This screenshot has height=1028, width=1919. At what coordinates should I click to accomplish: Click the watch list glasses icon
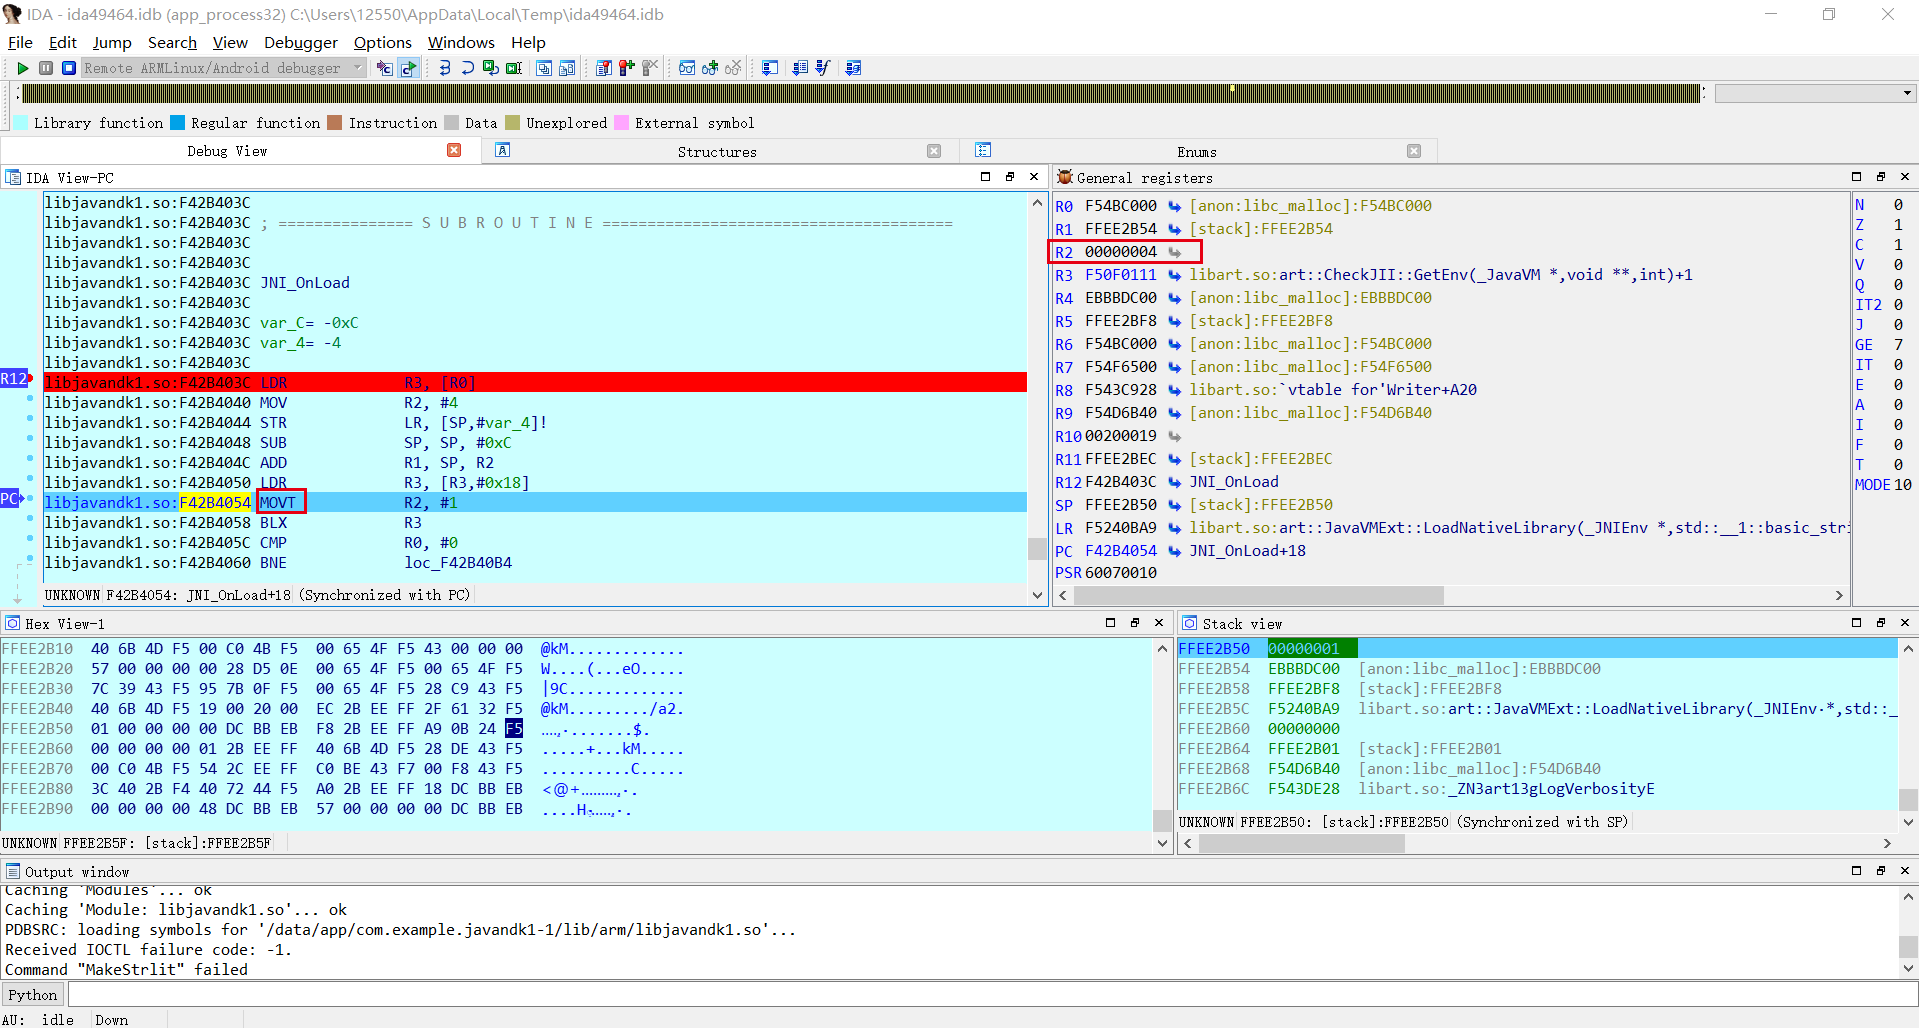687,68
